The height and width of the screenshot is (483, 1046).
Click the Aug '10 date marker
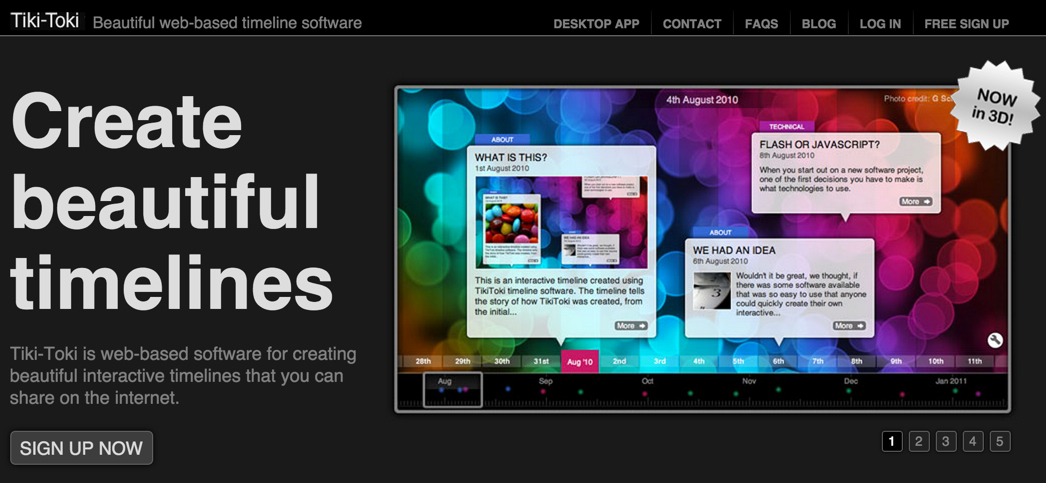(580, 361)
